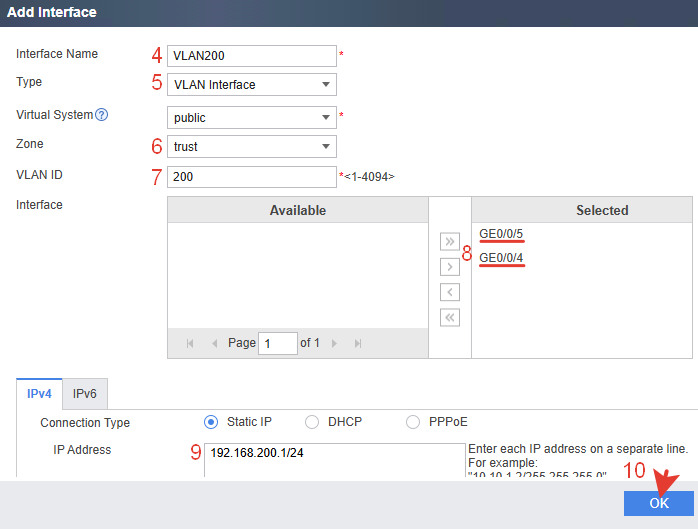
Task: Open the Virtual System help icon
Action: point(101,115)
